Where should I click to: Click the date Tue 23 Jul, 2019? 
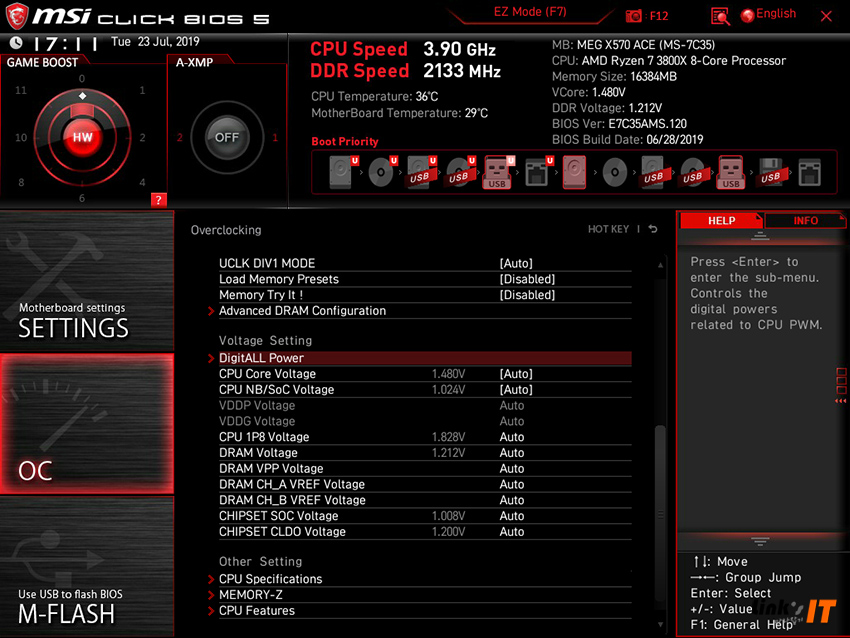(155, 42)
